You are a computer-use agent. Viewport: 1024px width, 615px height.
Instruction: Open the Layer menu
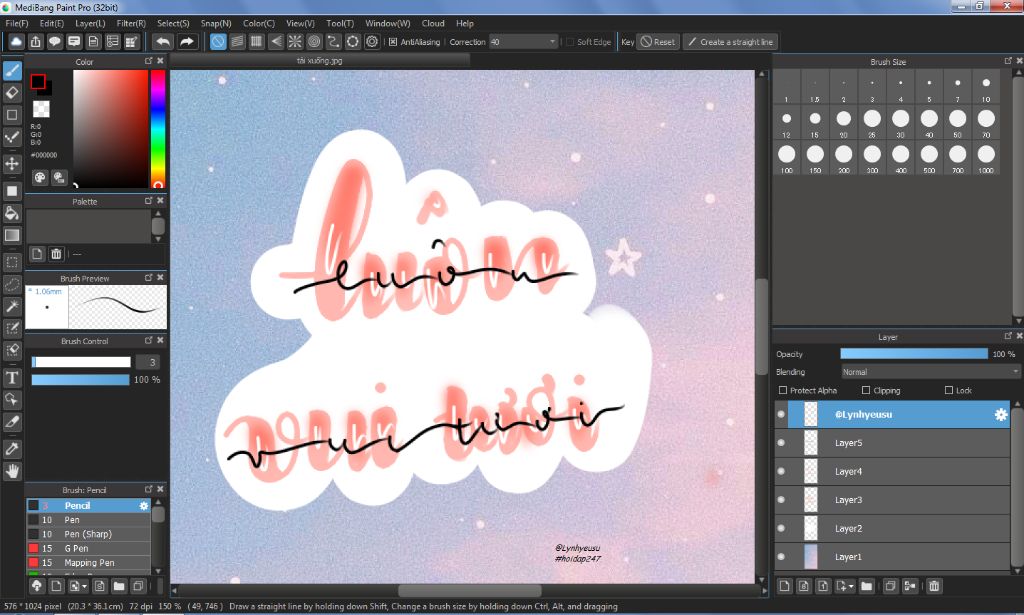pos(90,24)
